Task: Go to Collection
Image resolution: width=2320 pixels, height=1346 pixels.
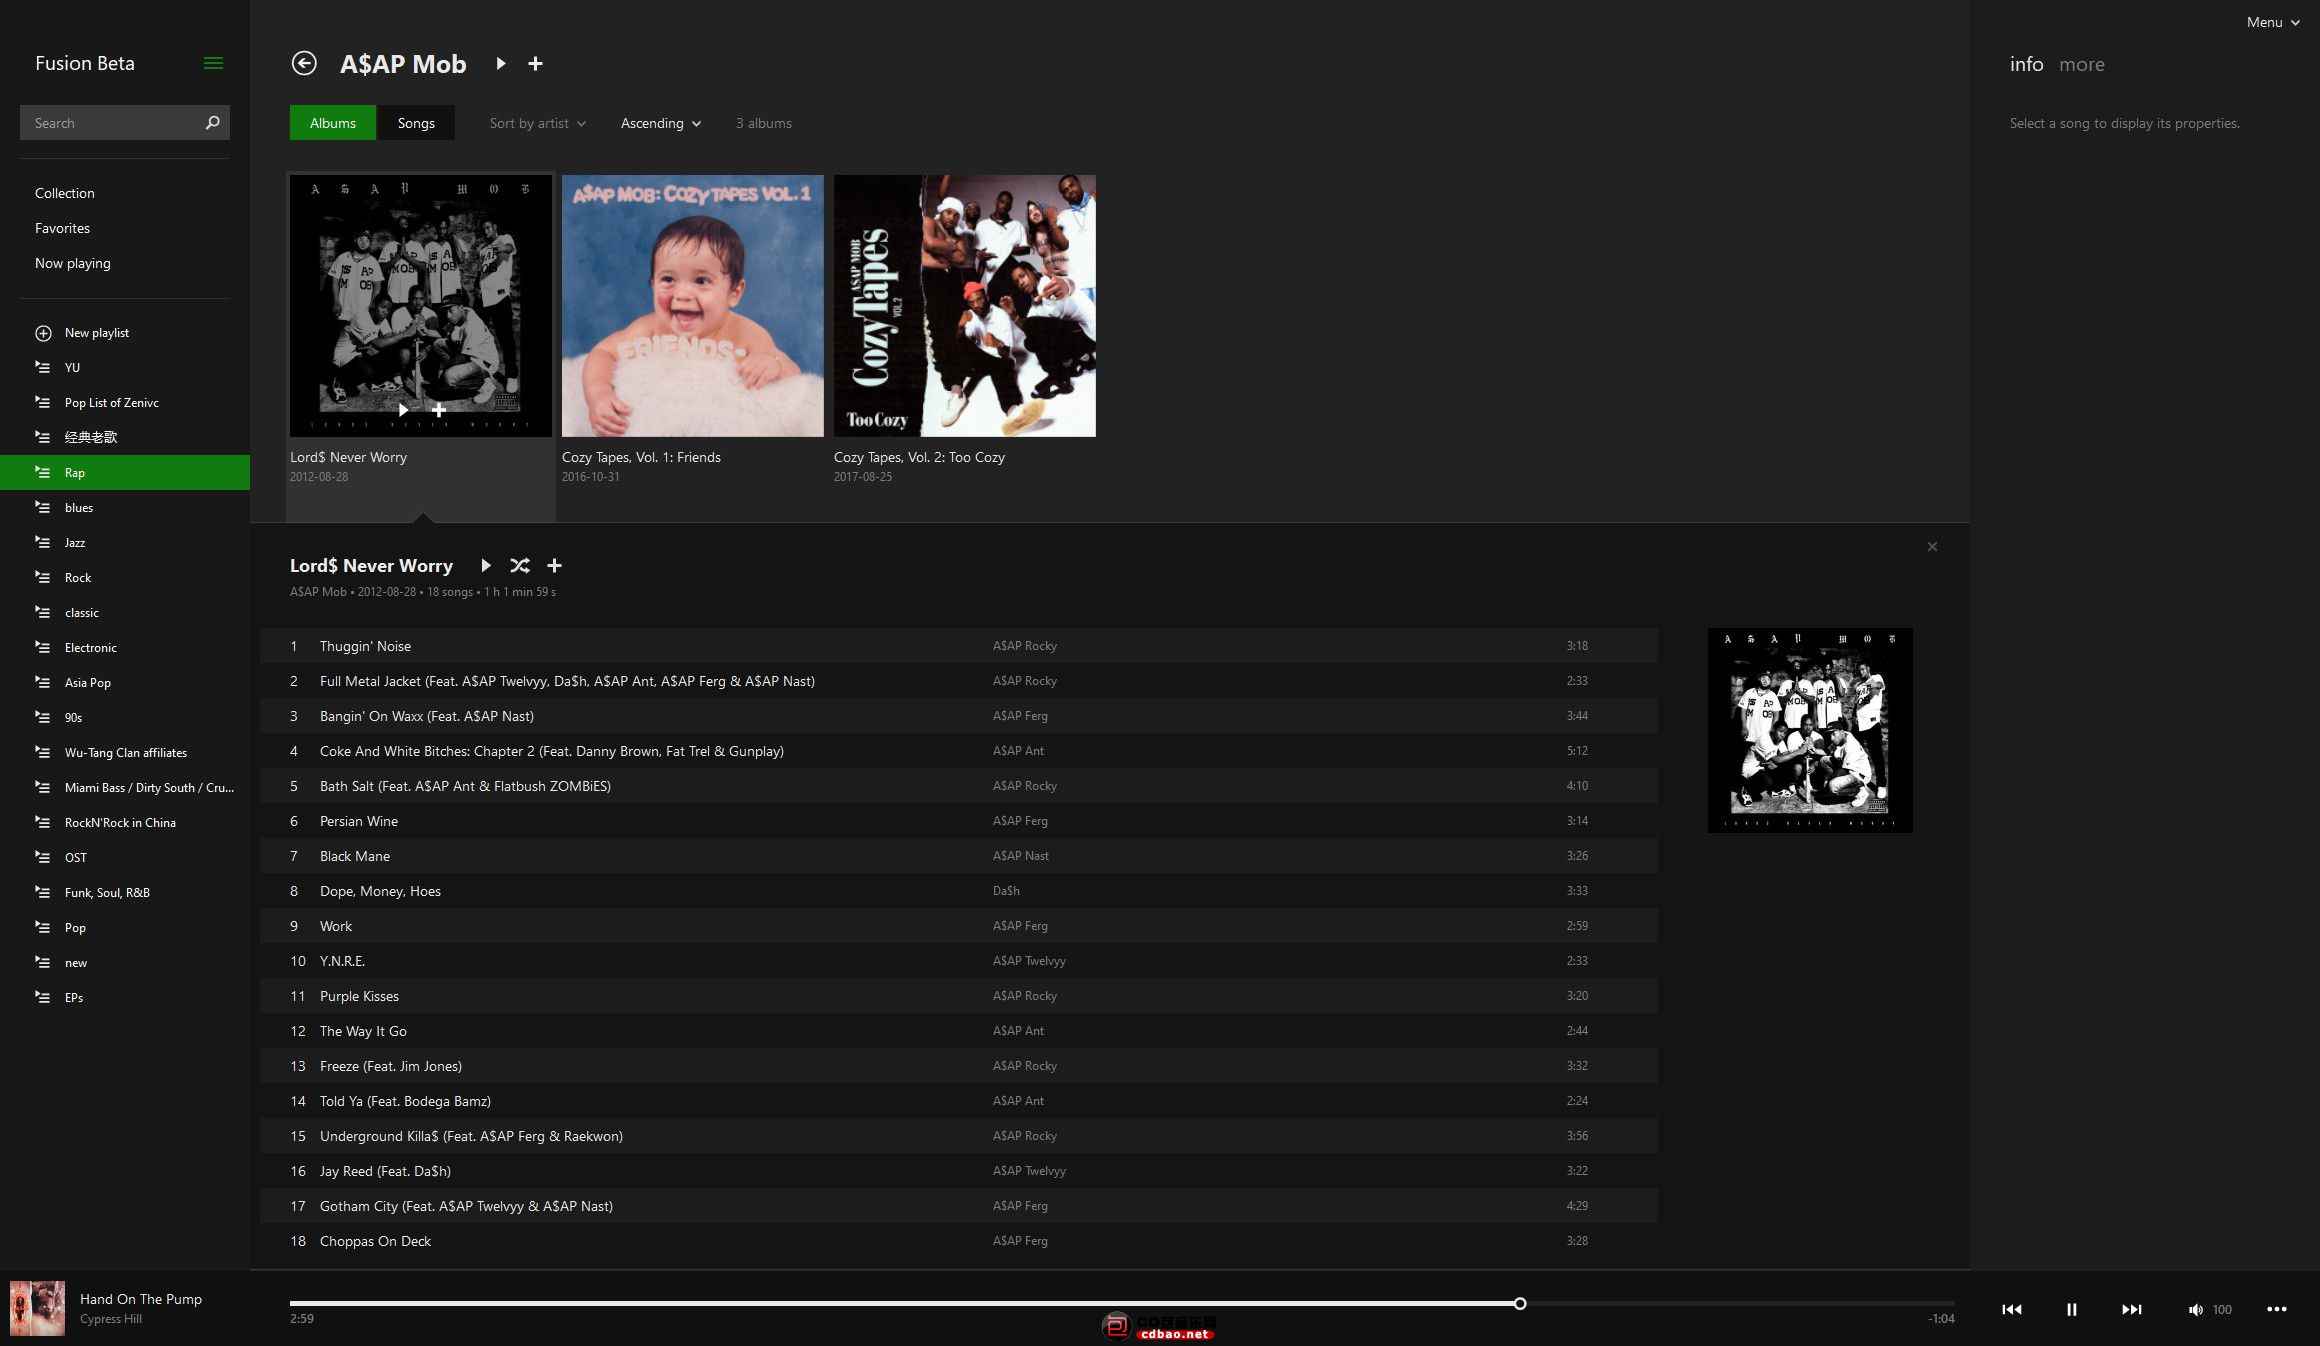Action: point(65,193)
